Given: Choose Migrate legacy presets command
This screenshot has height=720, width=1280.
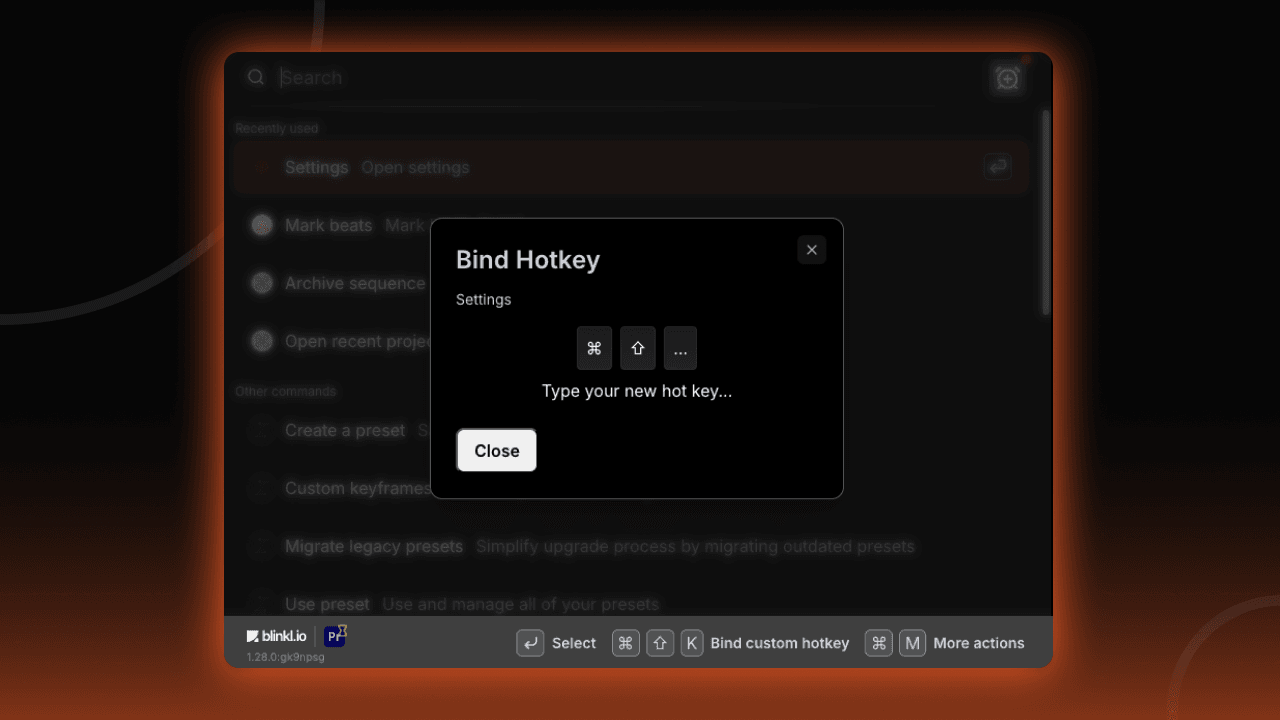Looking at the screenshot, I should [374, 546].
